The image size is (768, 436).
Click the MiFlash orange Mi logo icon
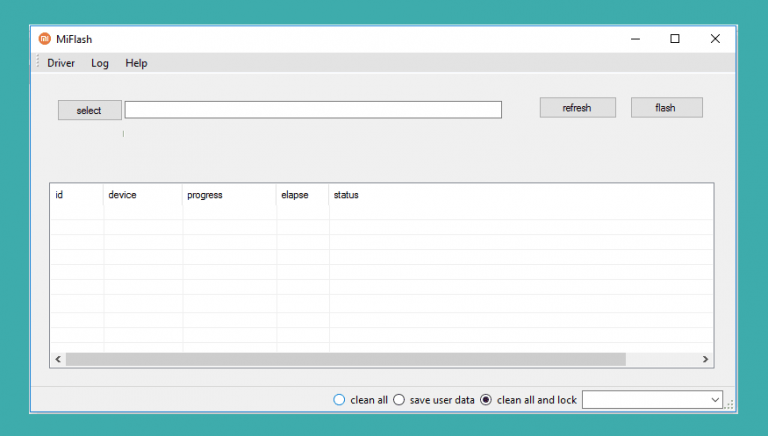45,39
